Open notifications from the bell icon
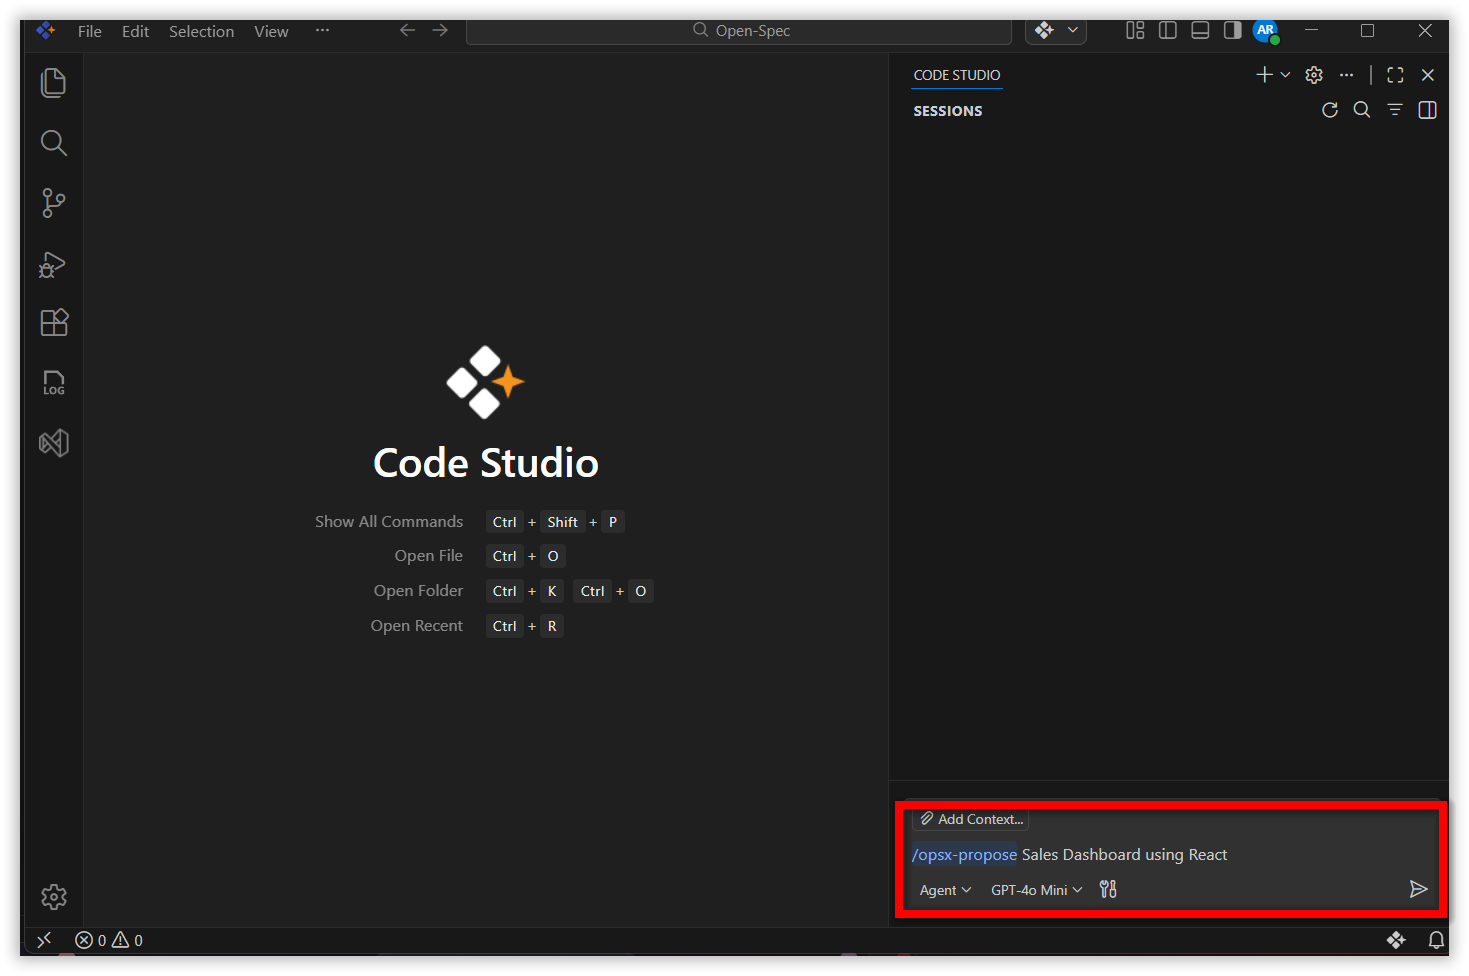The height and width of the screenshot is (976, 1469). [x=1436, y=940]
